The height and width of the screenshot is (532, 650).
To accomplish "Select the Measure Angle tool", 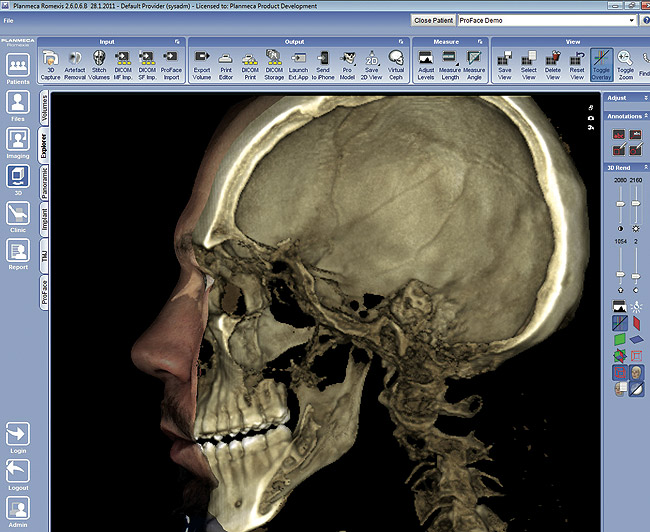I will pyautogui.click(x=474, y=65).
